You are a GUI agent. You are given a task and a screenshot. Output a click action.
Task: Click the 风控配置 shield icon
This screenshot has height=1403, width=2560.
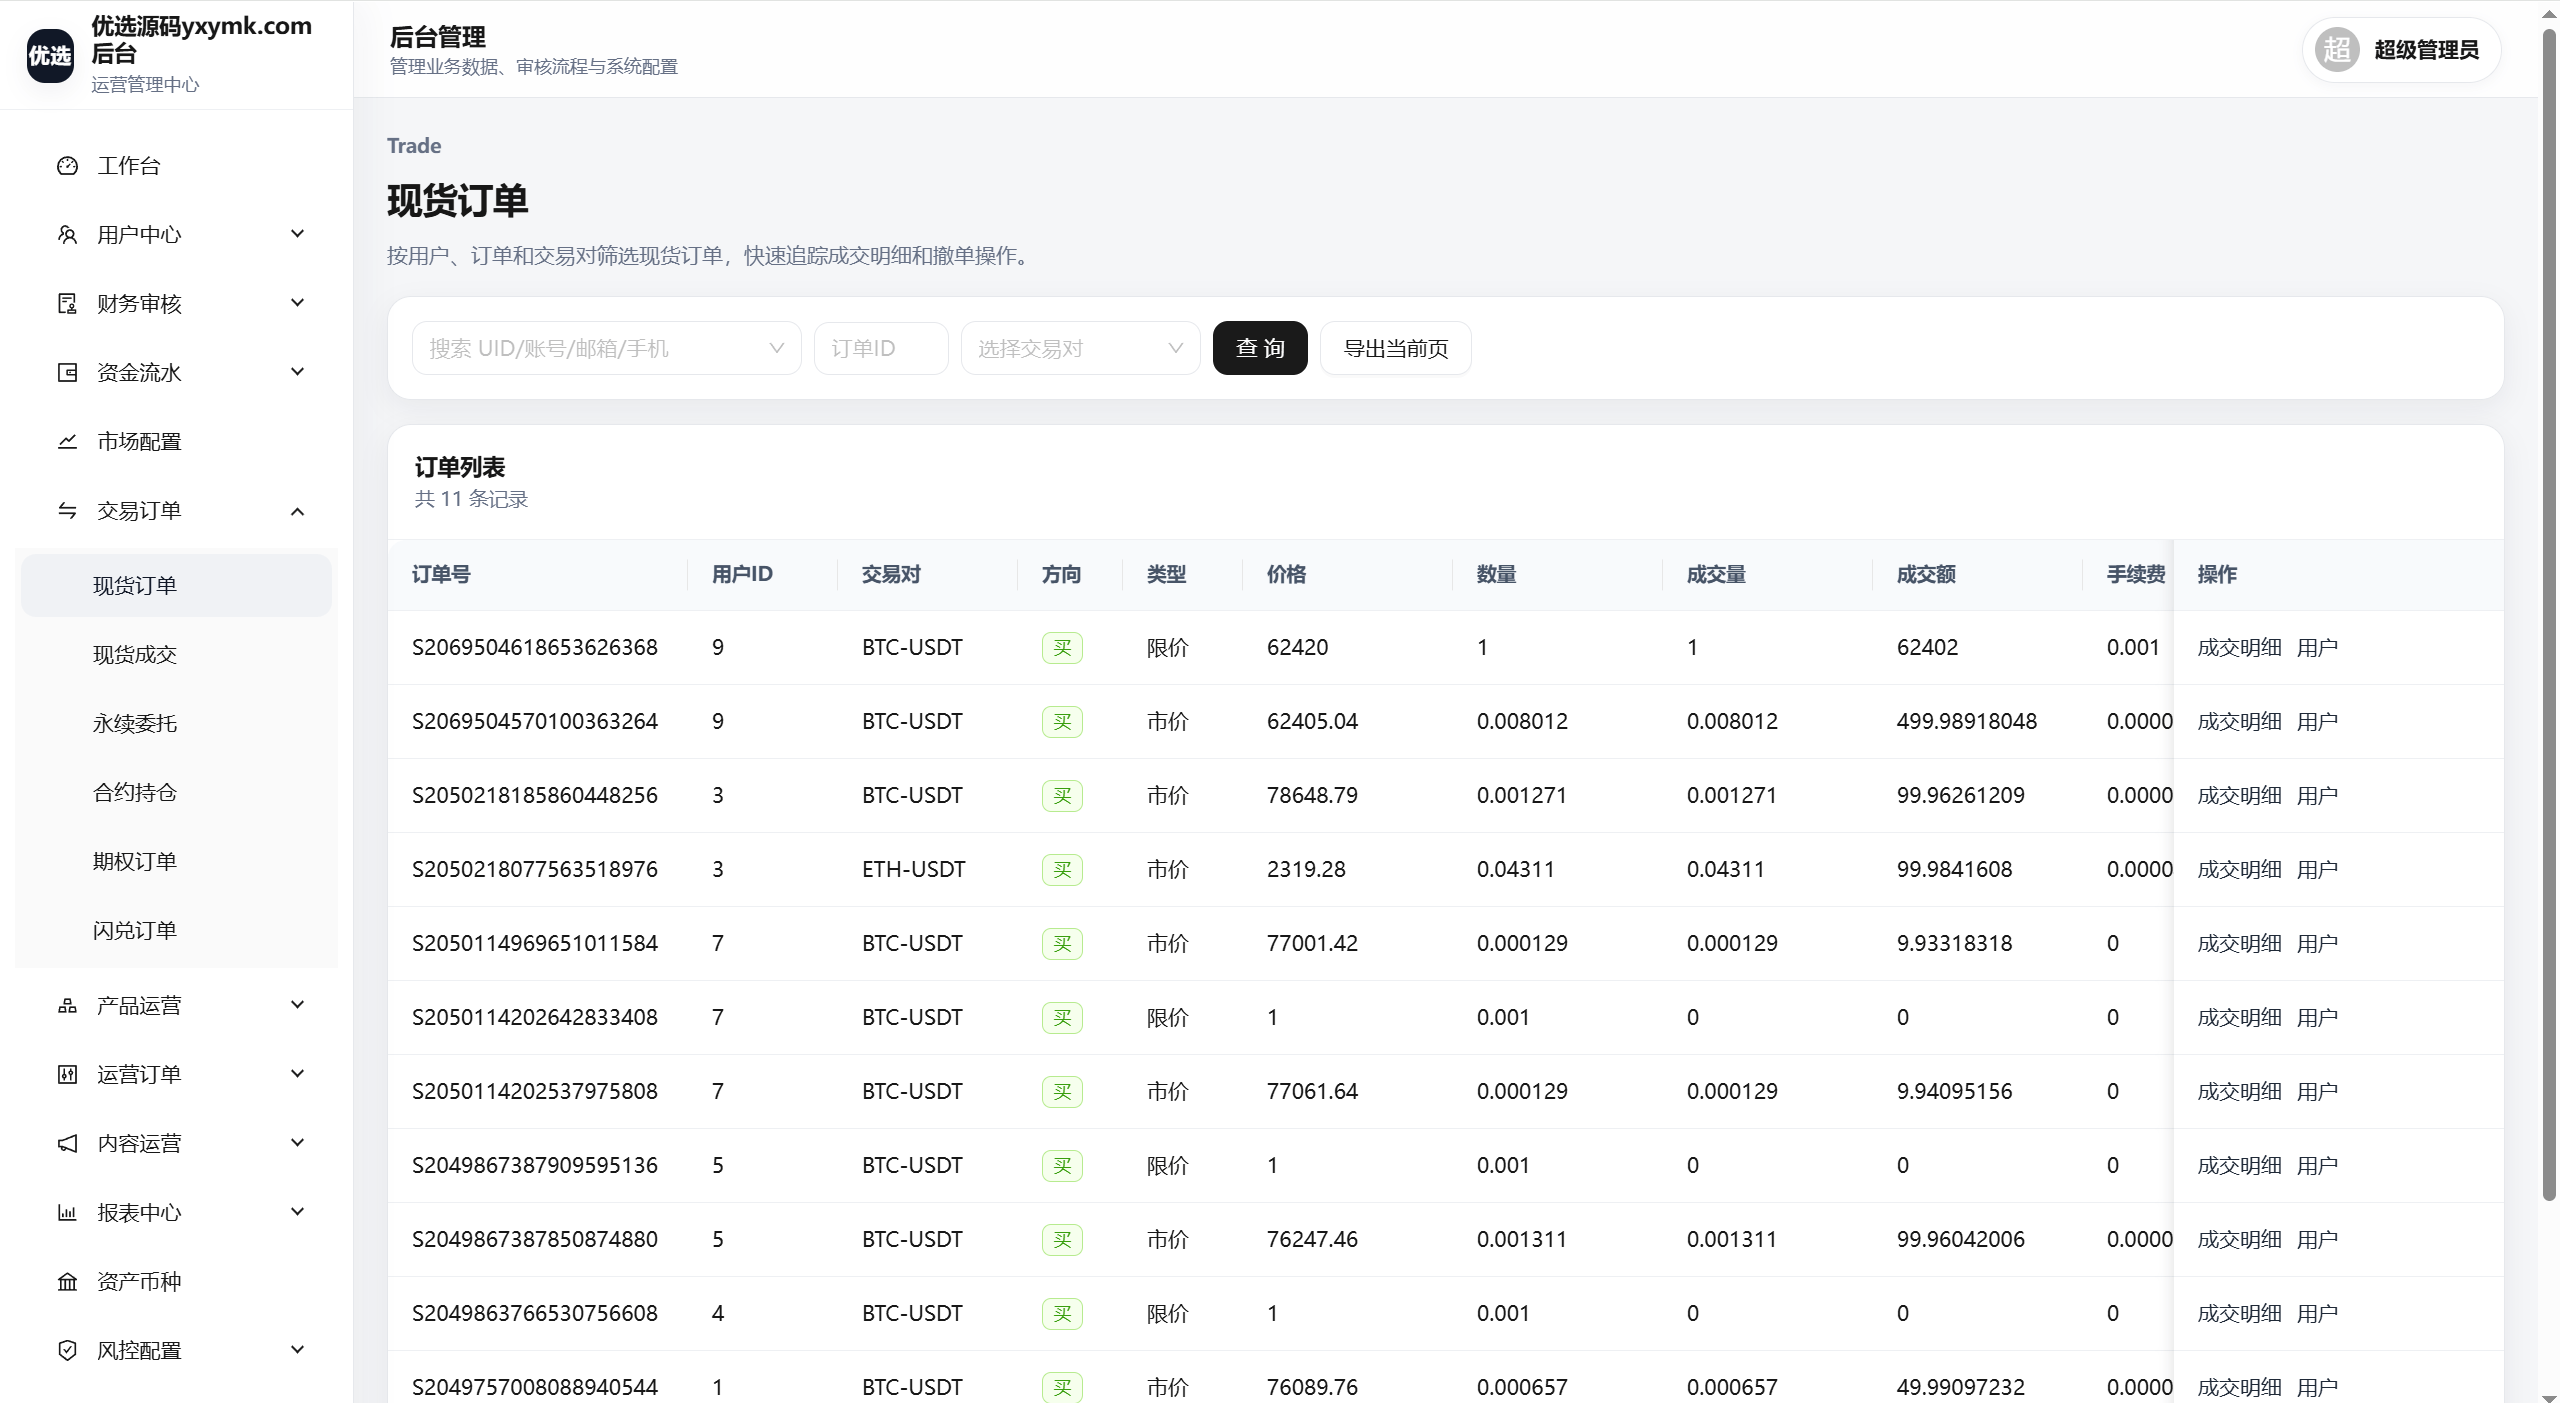[67, 1351]
